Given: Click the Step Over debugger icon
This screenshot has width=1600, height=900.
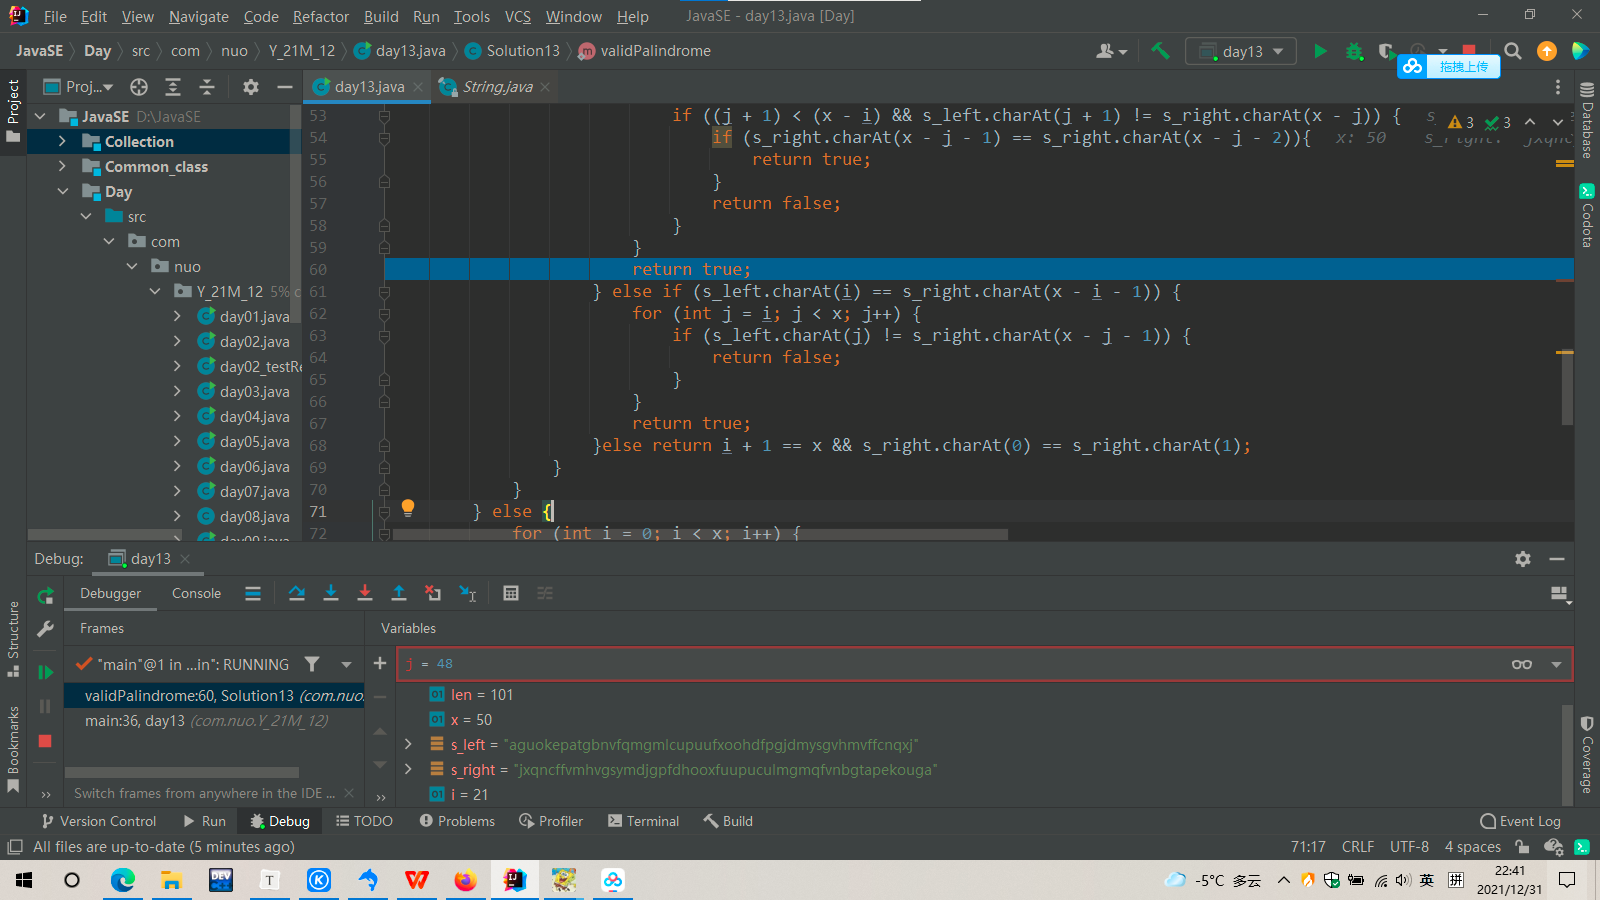Looking at the screenshot, I should 297,593.
